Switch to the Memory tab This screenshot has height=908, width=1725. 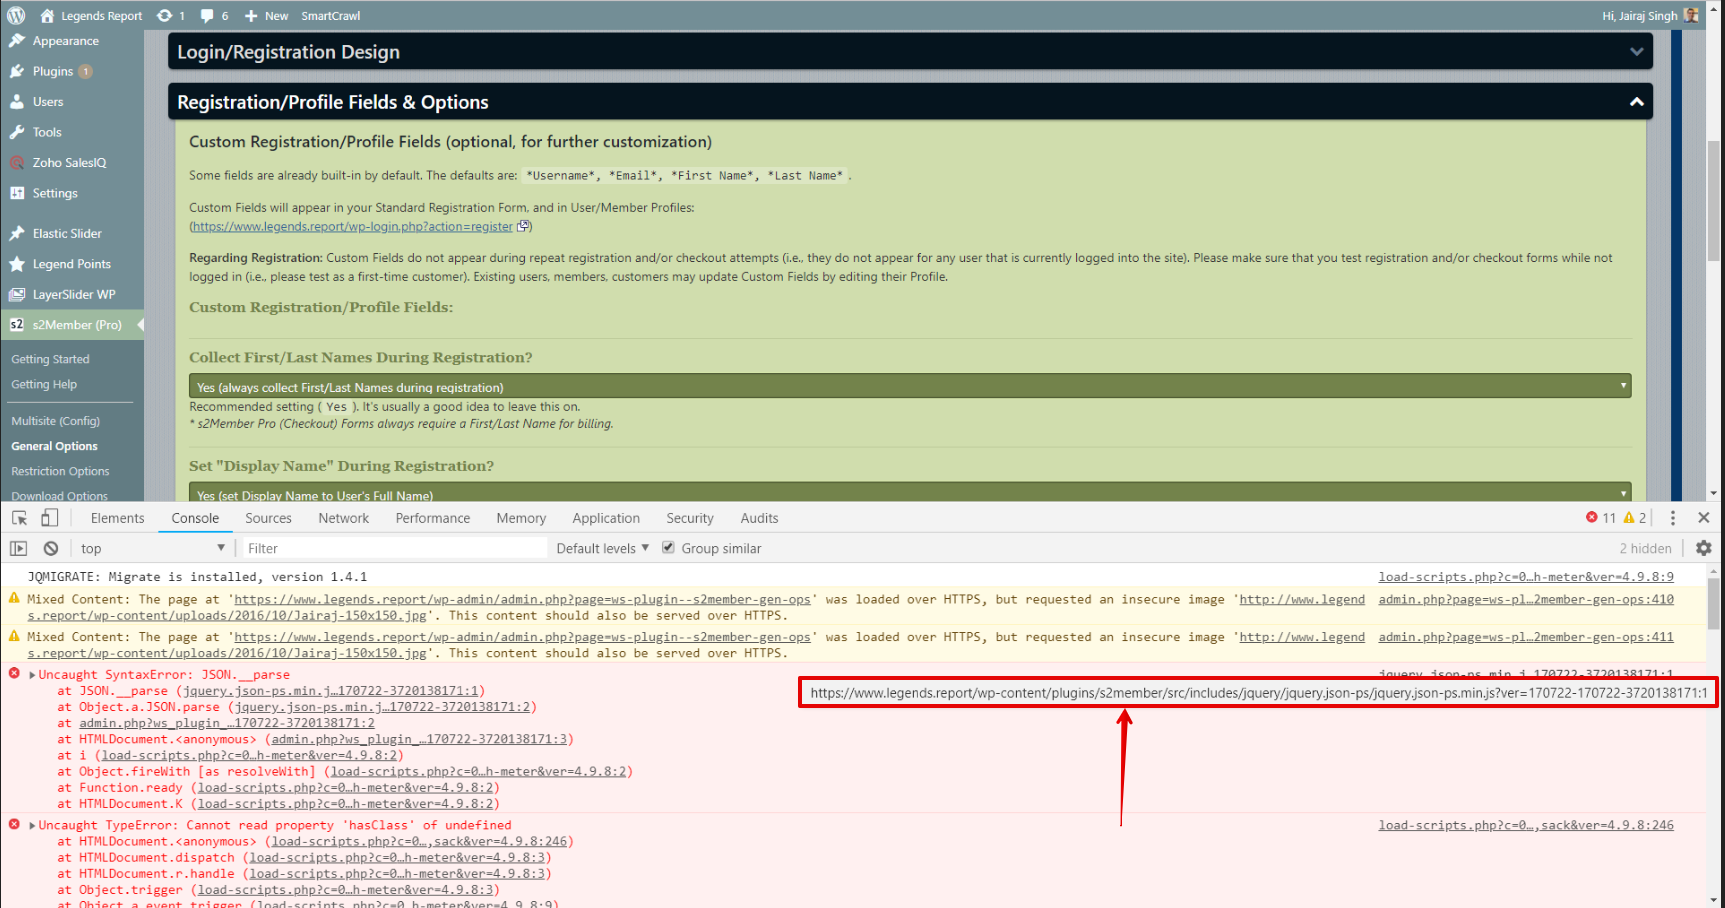pyautogui.click(x=521, y=518)
